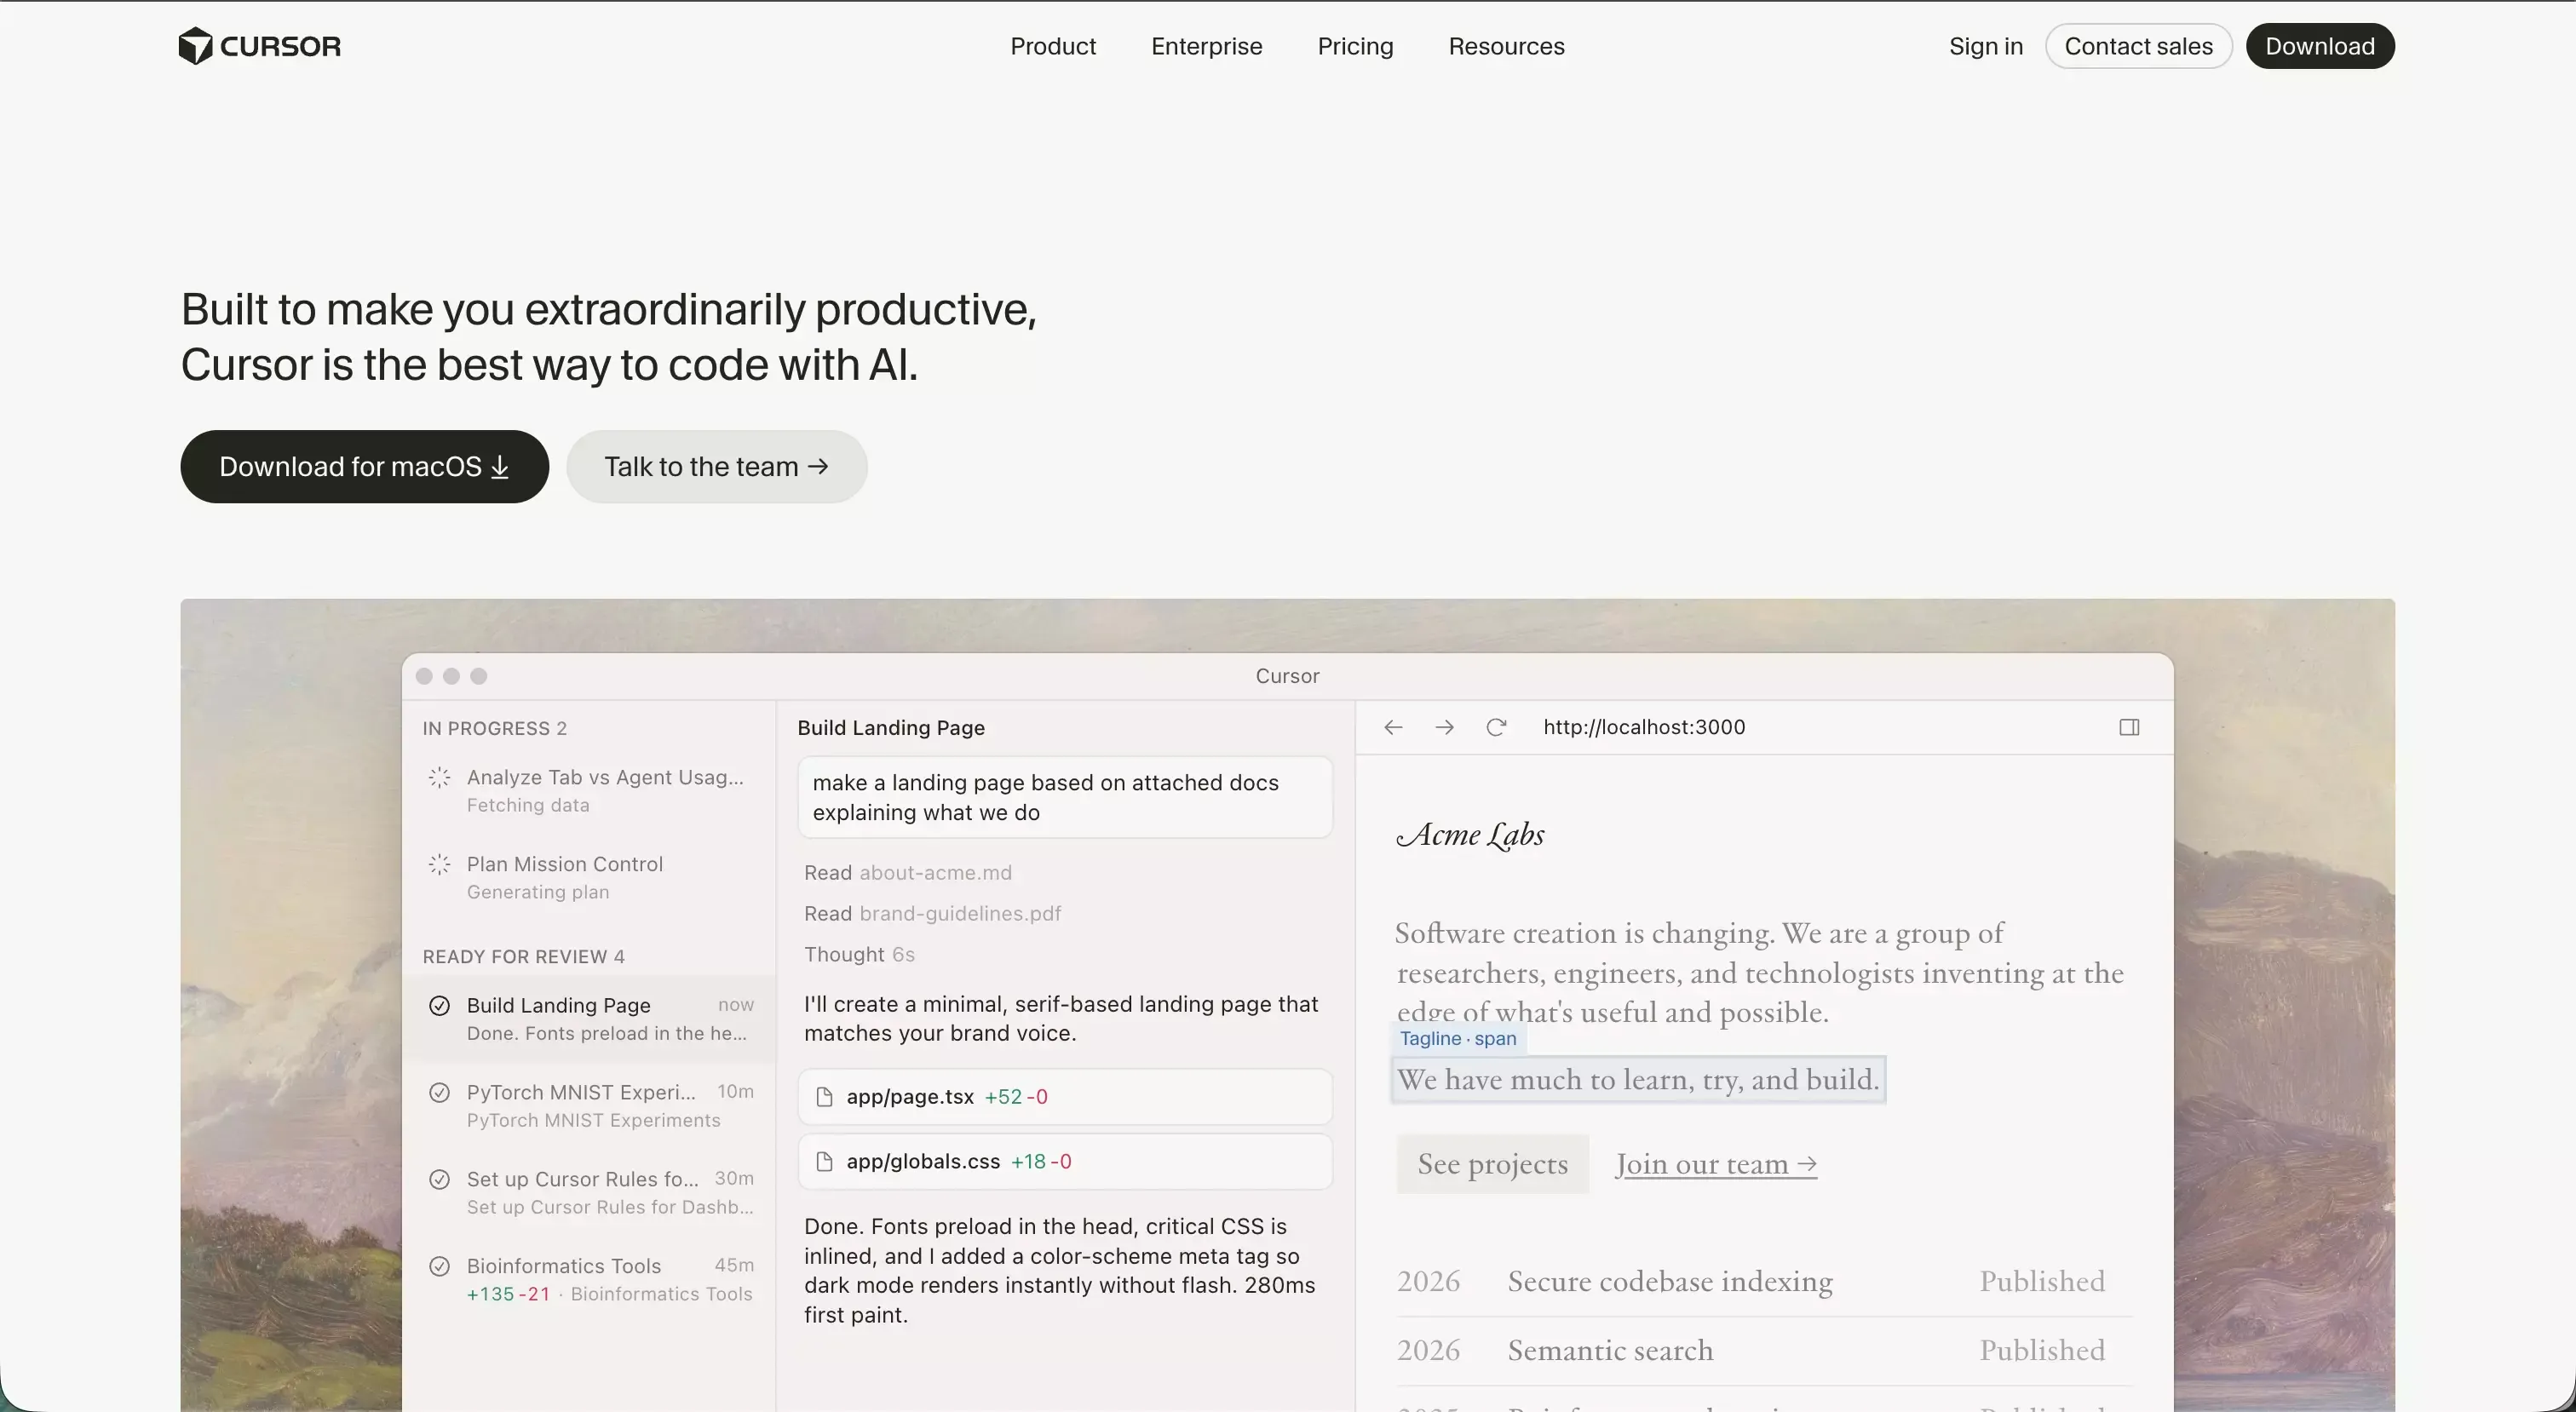The width and height of the screenshot is (2576, 1412).
Task: Click the Read brand-guidelines.pdf step
Action: pyautogui.click(x=932, y=914)
